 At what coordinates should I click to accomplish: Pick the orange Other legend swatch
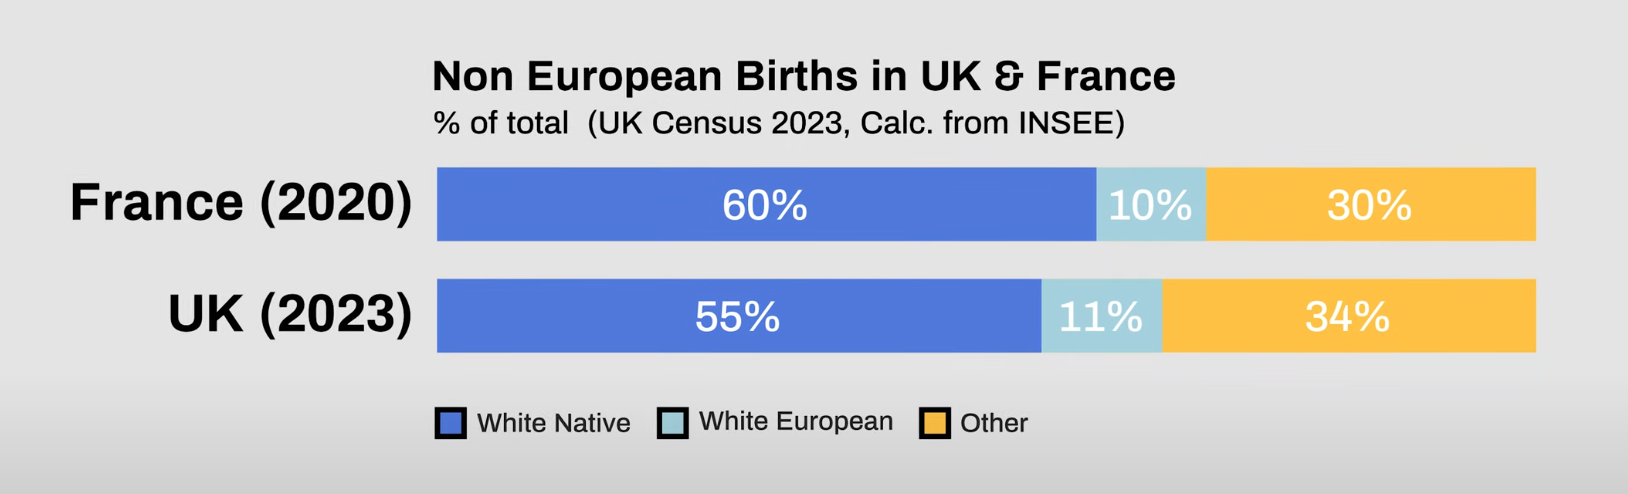[x=935, y=423]
